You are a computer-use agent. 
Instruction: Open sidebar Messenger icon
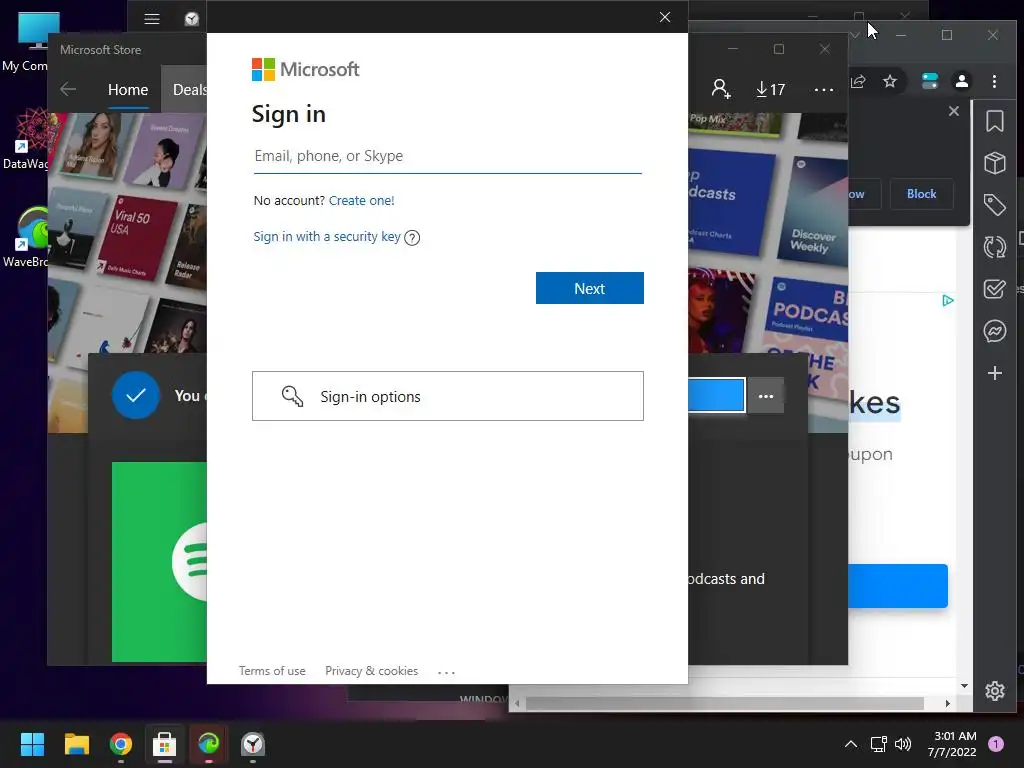[995, 331]
